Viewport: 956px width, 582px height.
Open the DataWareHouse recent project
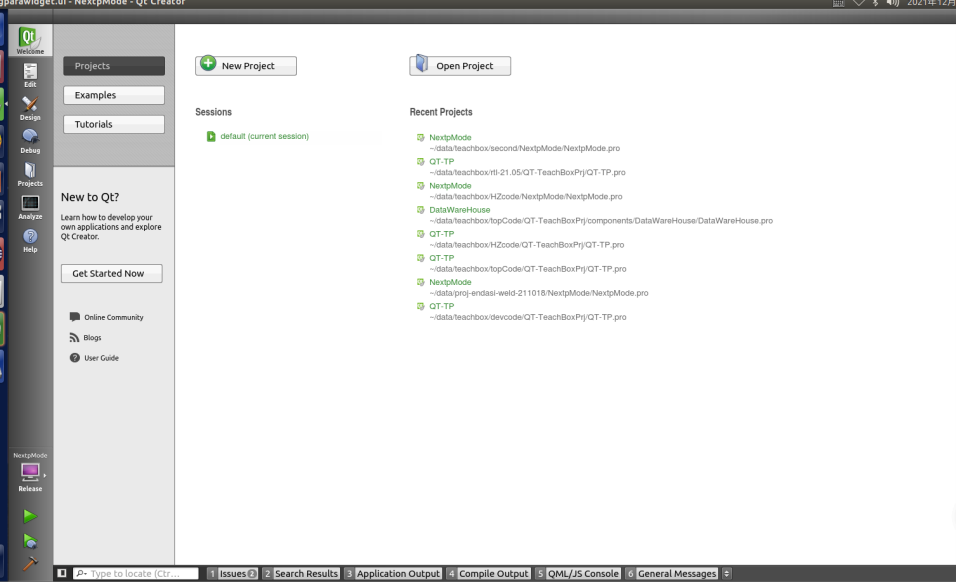click(x=460, y=210)
